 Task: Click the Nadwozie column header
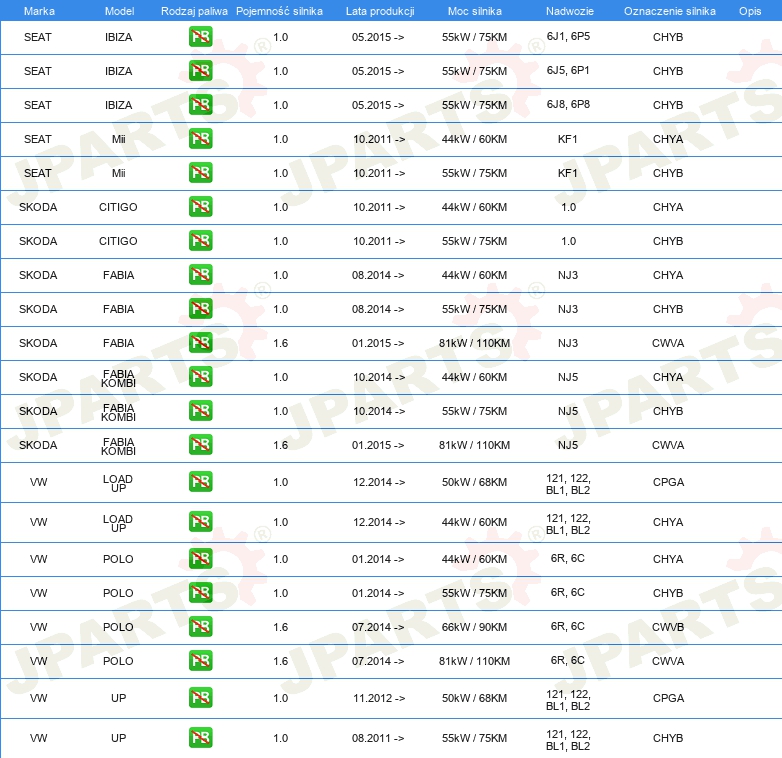point(570,11)
